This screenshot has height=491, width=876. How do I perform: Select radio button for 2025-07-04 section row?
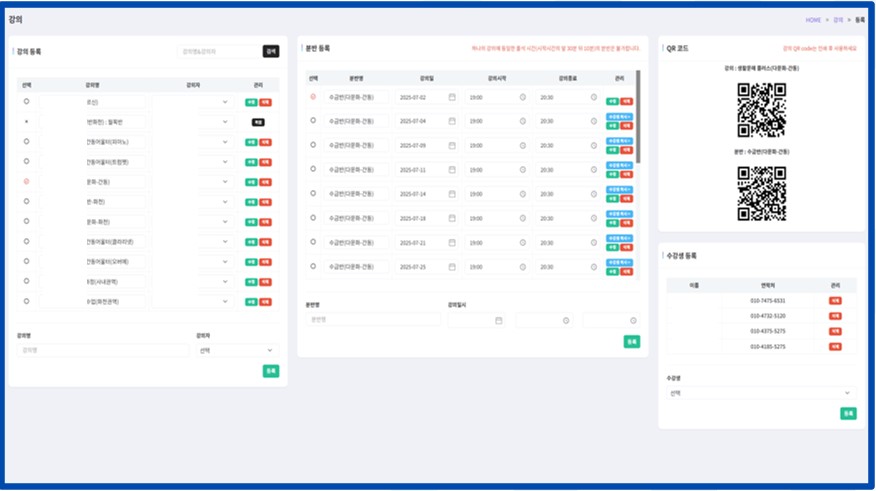313,121
